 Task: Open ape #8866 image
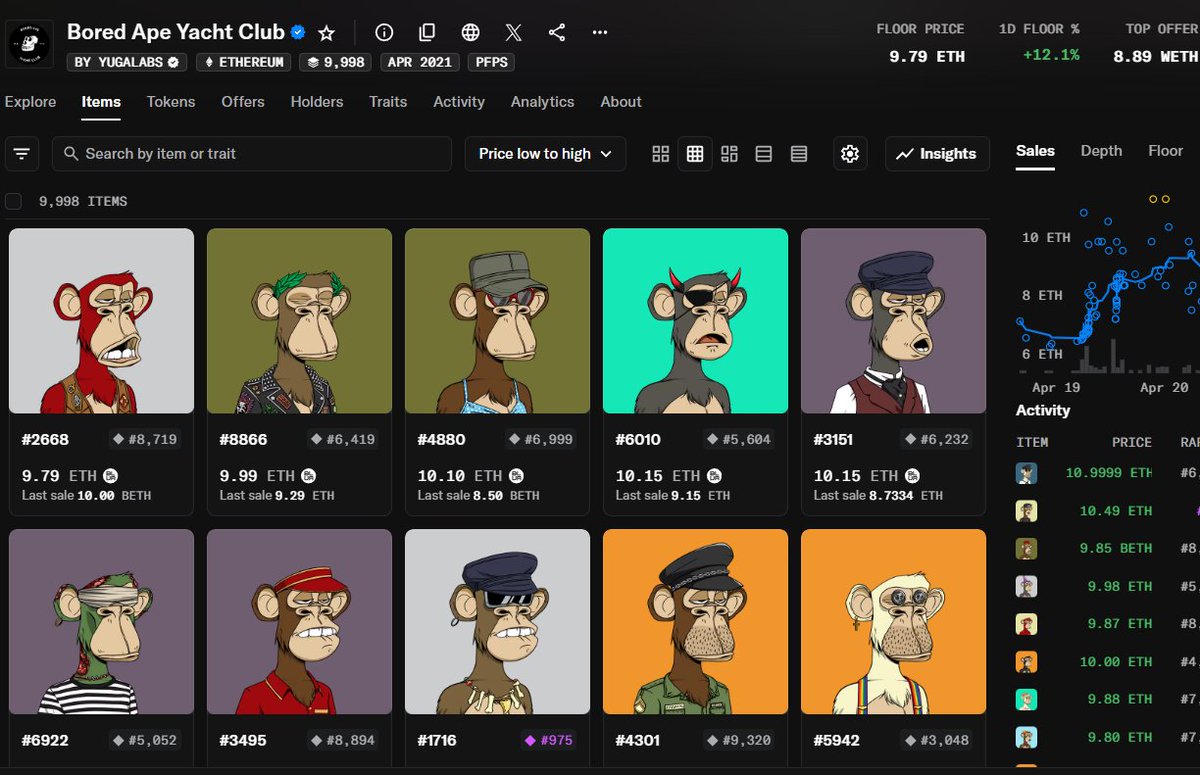coord(299,321)
